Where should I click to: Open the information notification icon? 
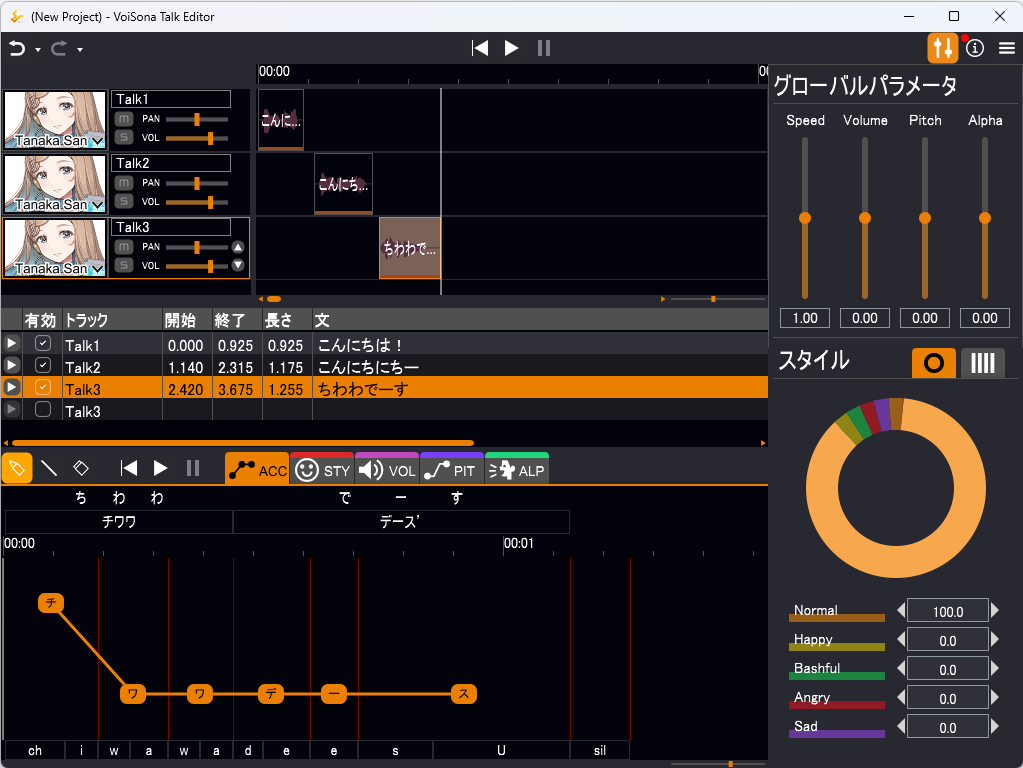[975, 48]
